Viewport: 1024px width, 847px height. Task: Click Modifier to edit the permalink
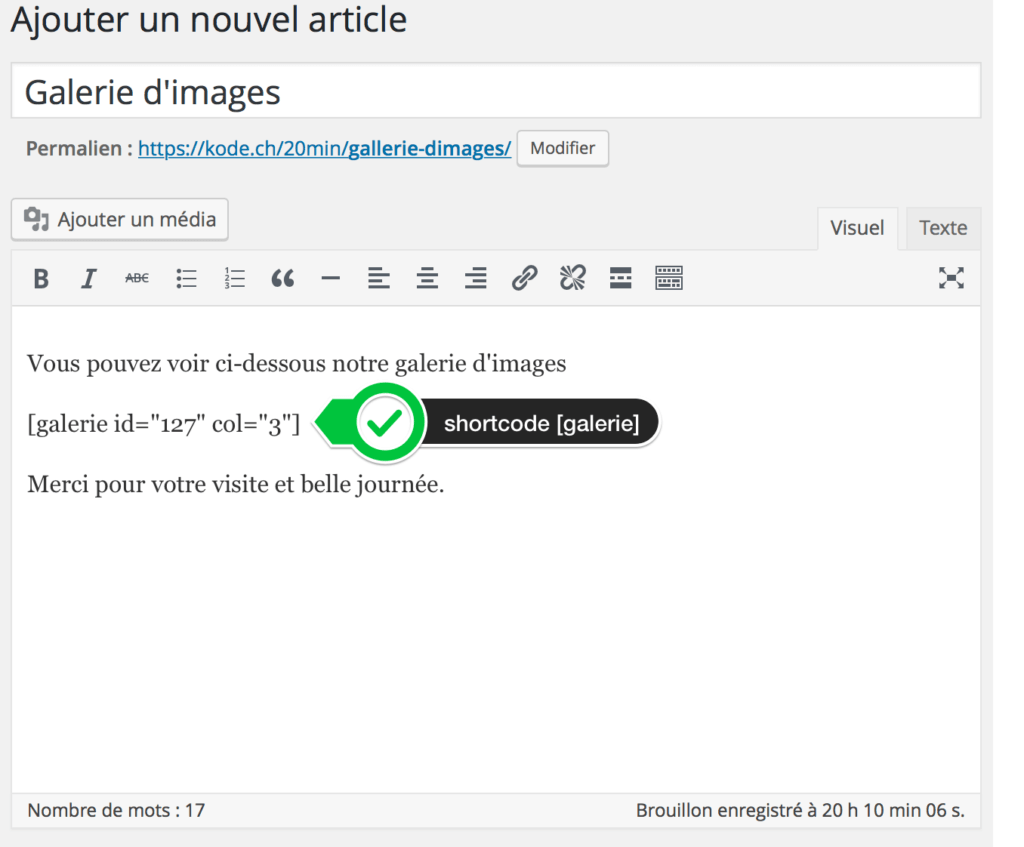point(562,148)
